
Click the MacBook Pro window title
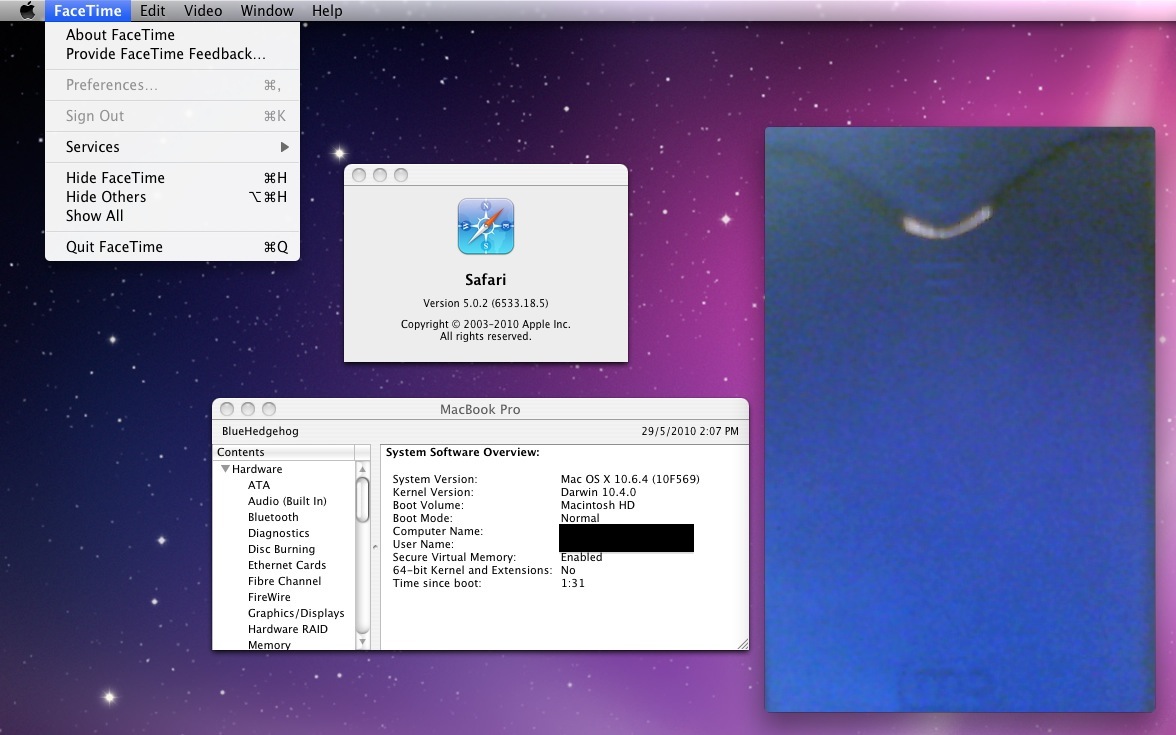pos(480,410)
